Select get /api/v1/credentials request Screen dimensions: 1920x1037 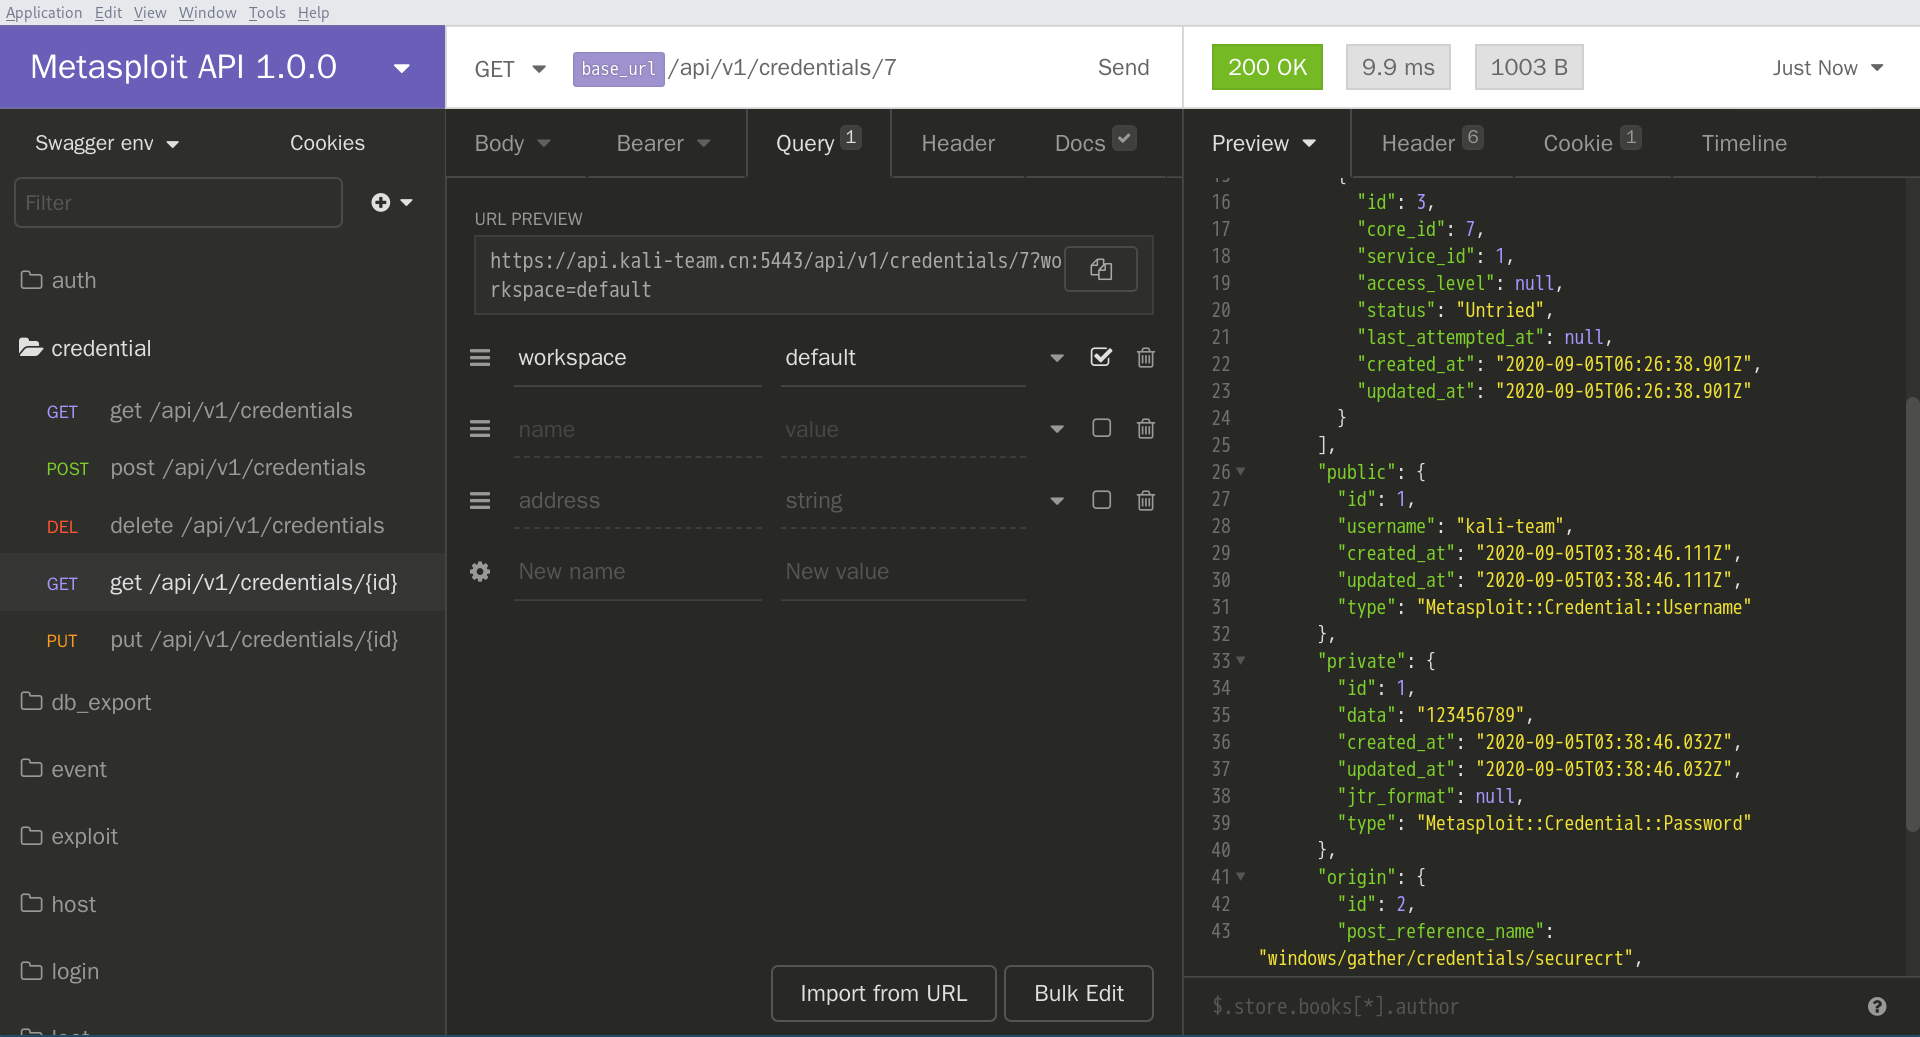[222, 411]
